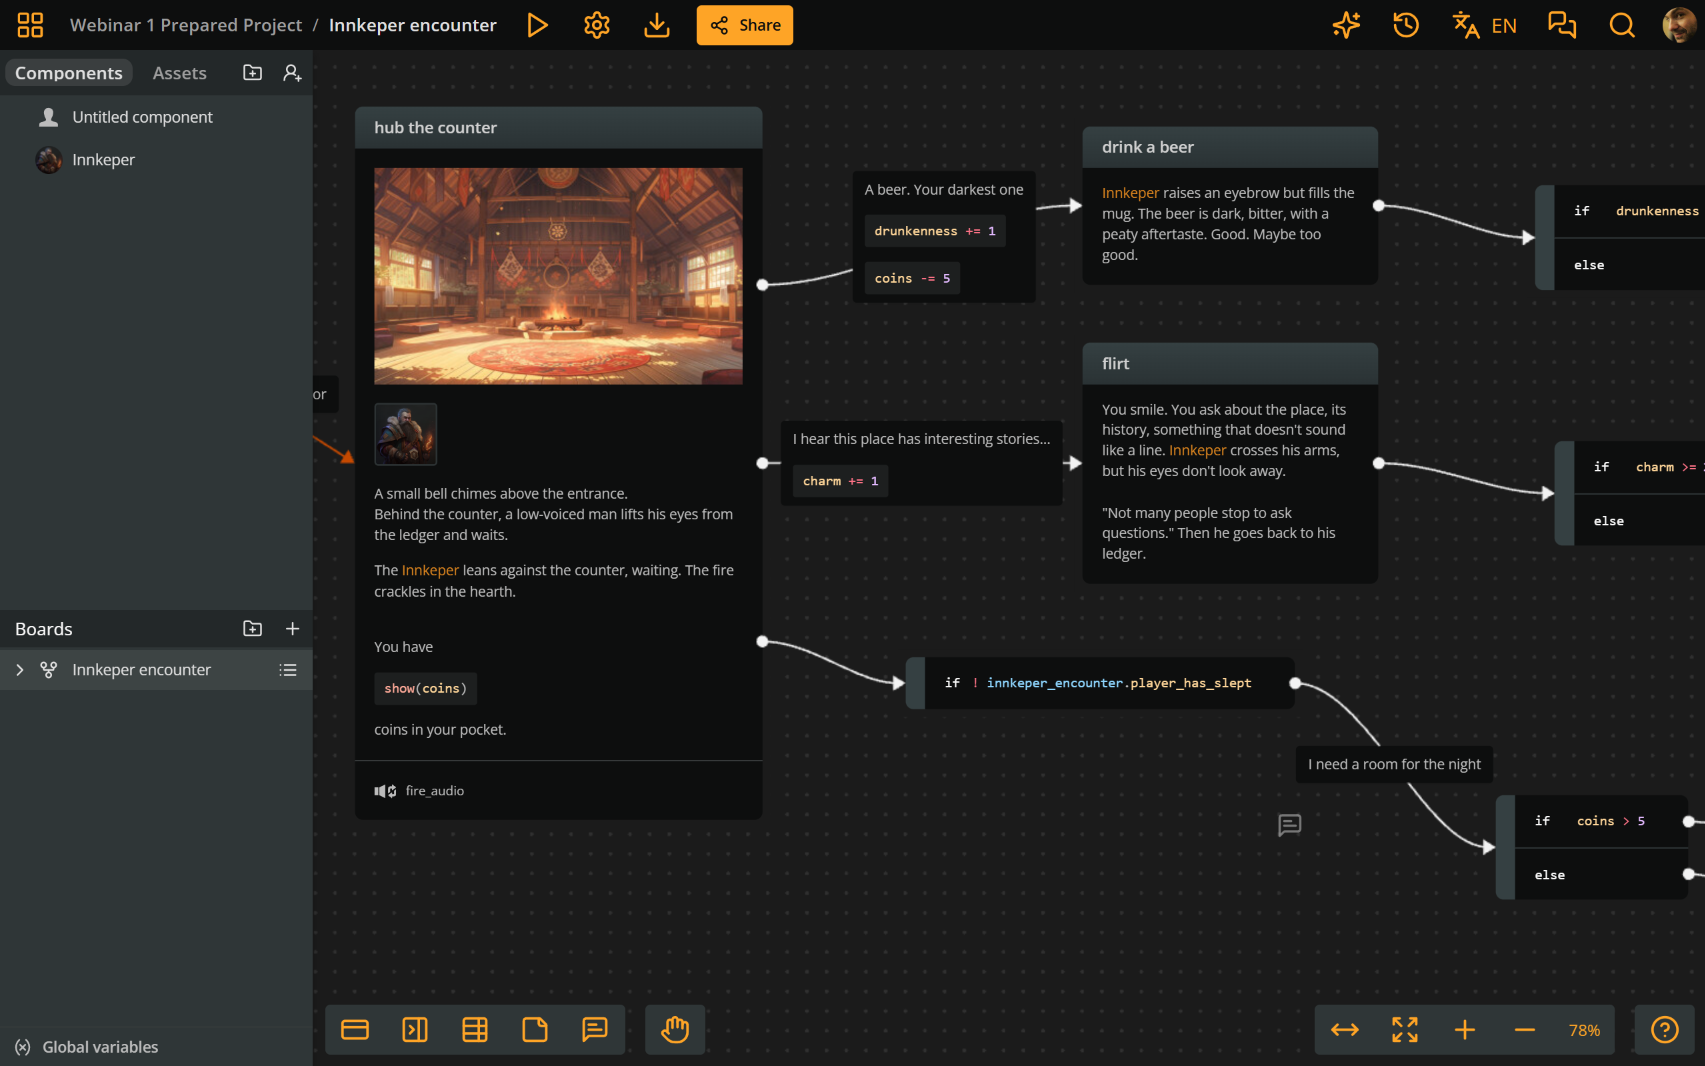Add a new component folder
The height and width of the screenshot is (1066, 1705).
[x=253, y=73]
